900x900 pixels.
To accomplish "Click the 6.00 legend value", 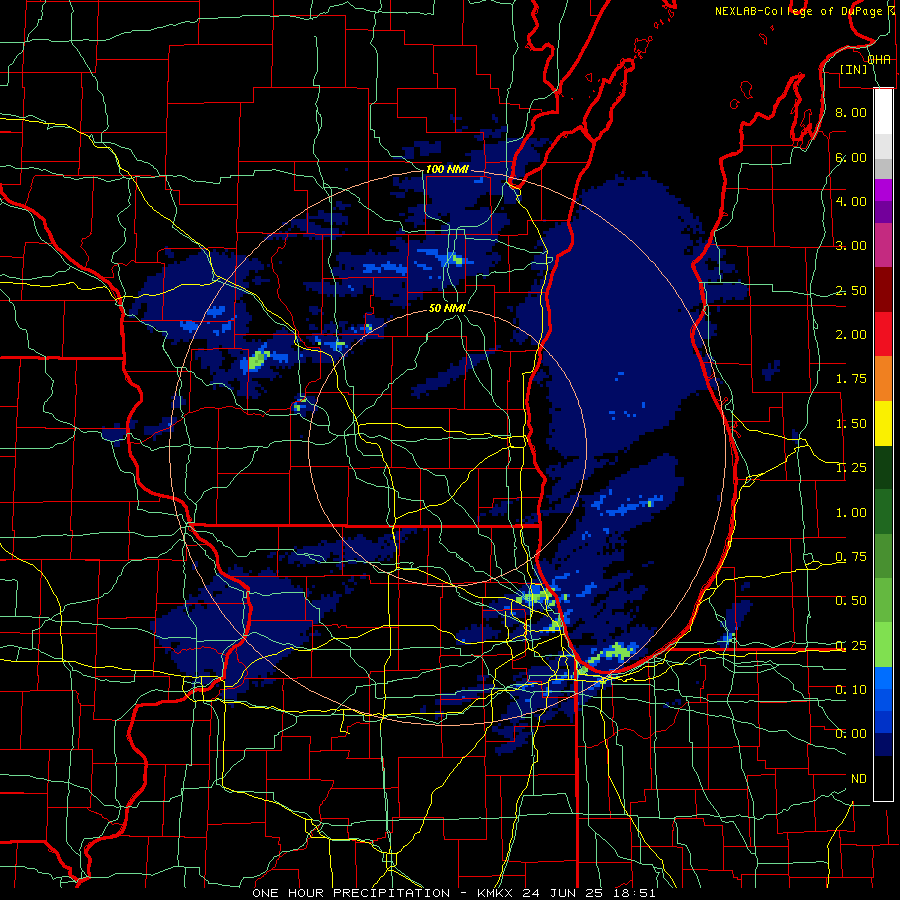I will click(851, 157).
